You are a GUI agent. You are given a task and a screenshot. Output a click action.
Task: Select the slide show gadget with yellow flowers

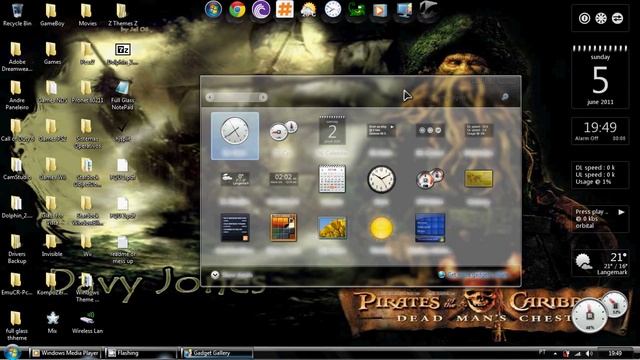[332, 228]
